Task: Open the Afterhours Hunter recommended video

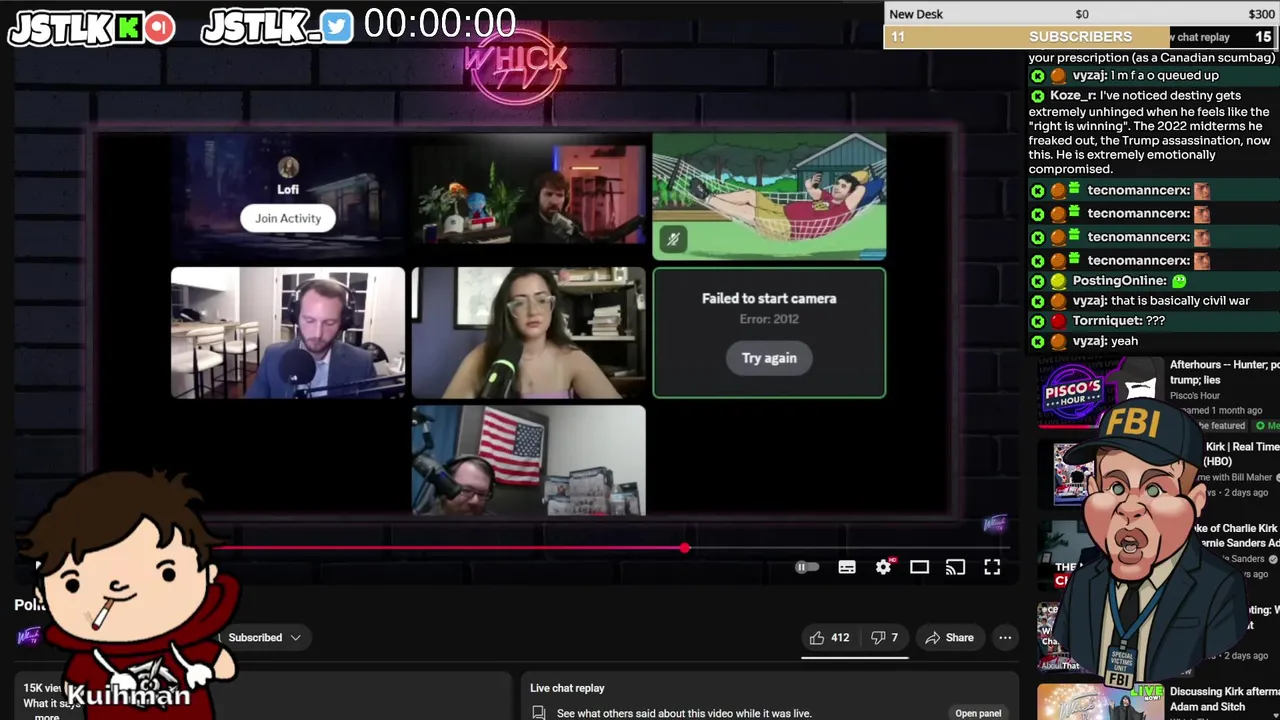Action: click(1224, 372)
